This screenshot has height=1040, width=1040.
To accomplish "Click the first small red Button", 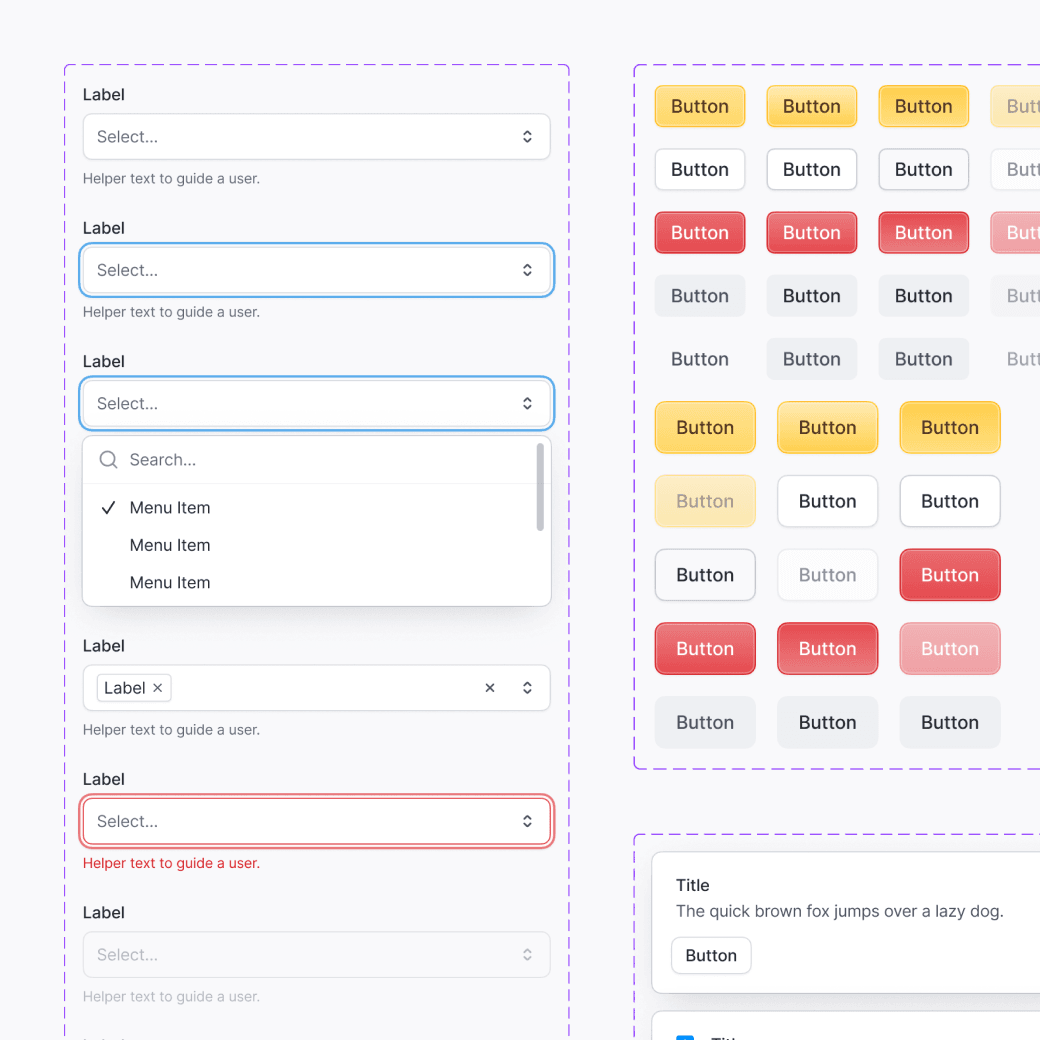I will coord(700,233).
